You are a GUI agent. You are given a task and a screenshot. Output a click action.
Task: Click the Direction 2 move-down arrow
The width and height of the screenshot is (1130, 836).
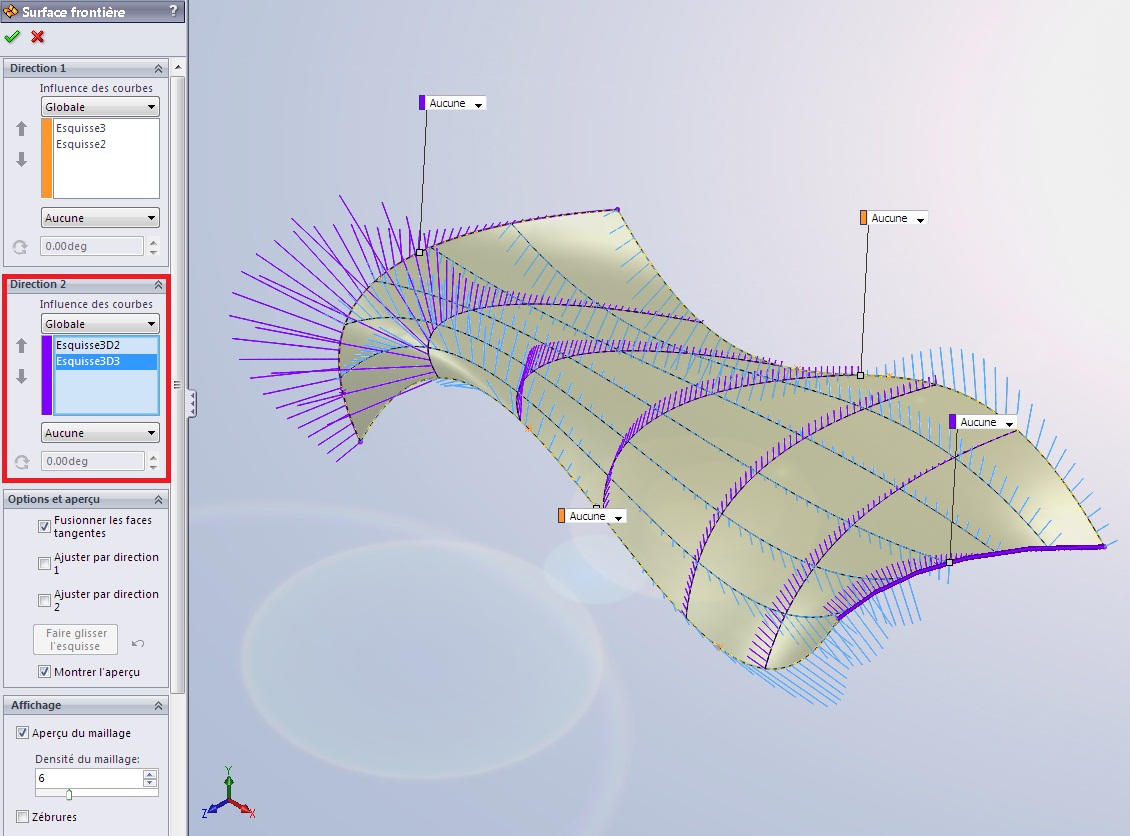point(21,377)
